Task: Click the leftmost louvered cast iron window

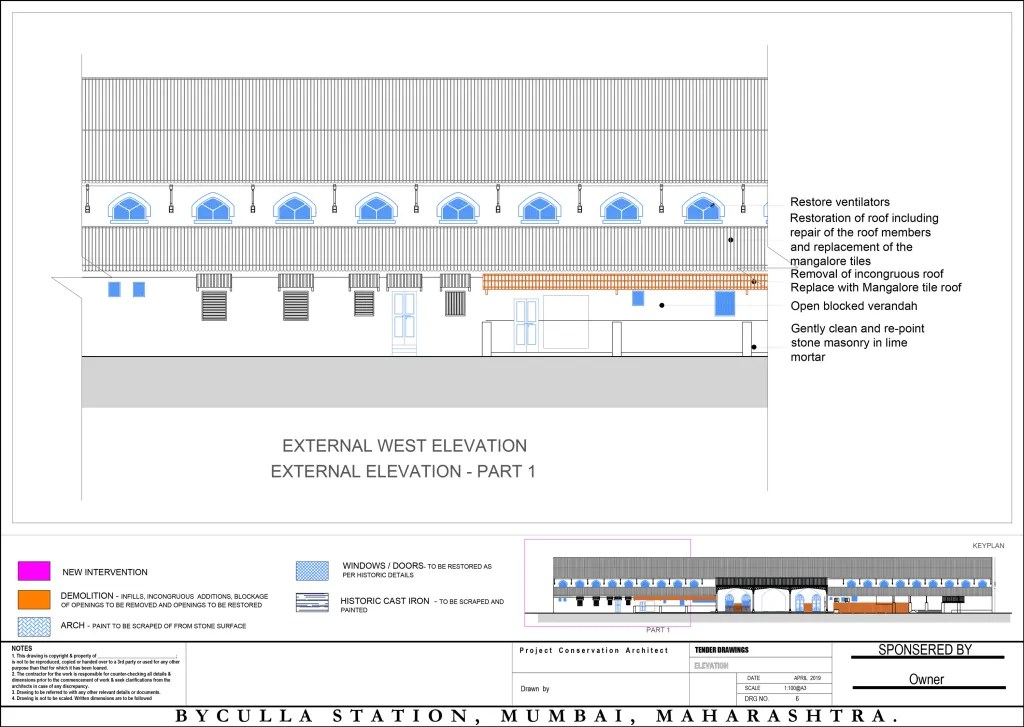Action: click(214, 304)
